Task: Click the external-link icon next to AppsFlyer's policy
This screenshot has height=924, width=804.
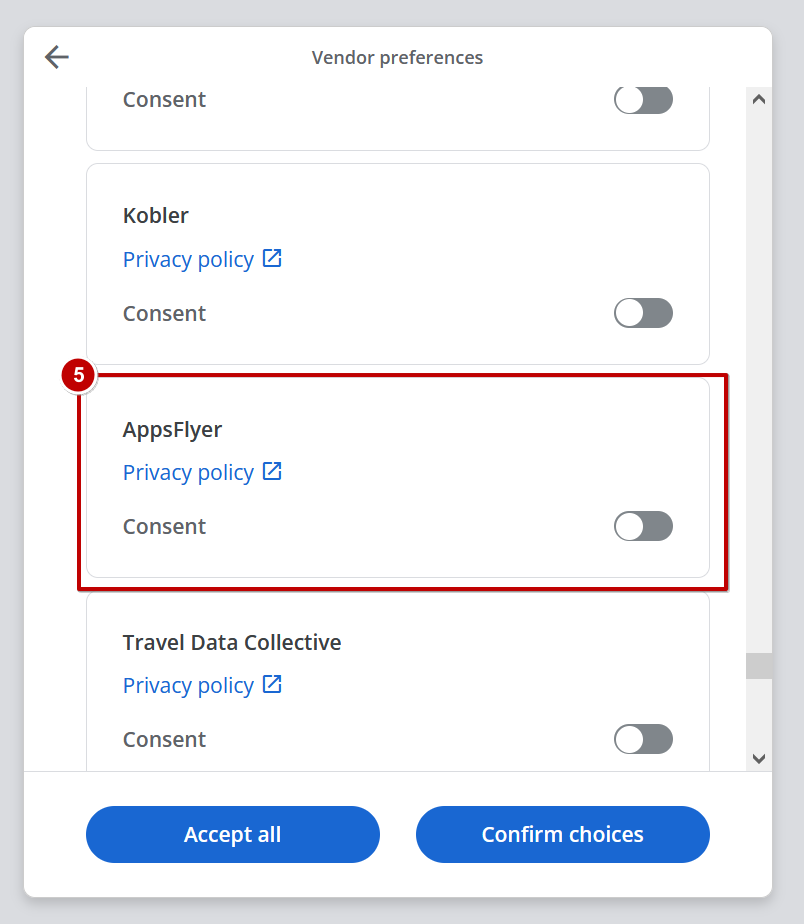Action: pyautogui.click(x=271, y=471)
